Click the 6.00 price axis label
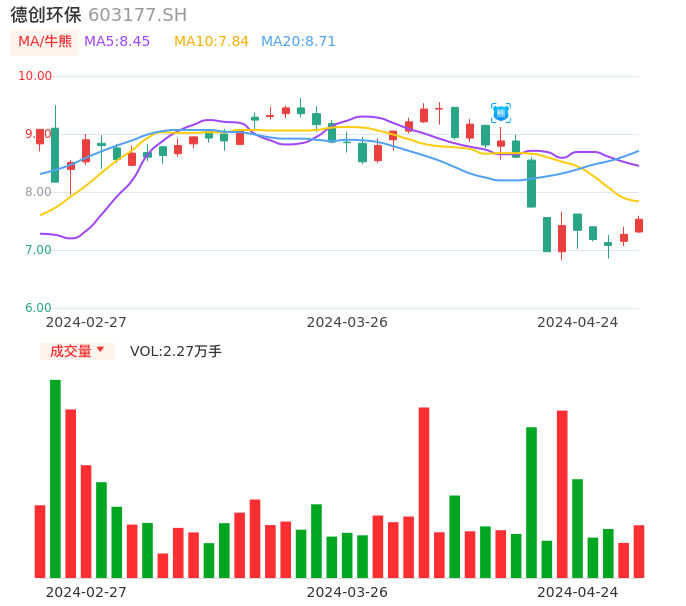 pyautogui.click(x=39, y=308)
